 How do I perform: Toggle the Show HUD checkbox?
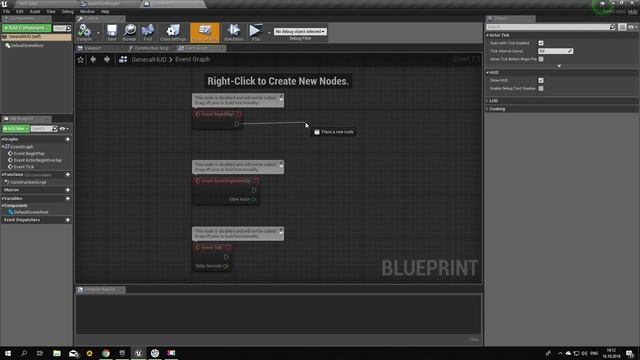pyautogui.click(x=541, y=80)
